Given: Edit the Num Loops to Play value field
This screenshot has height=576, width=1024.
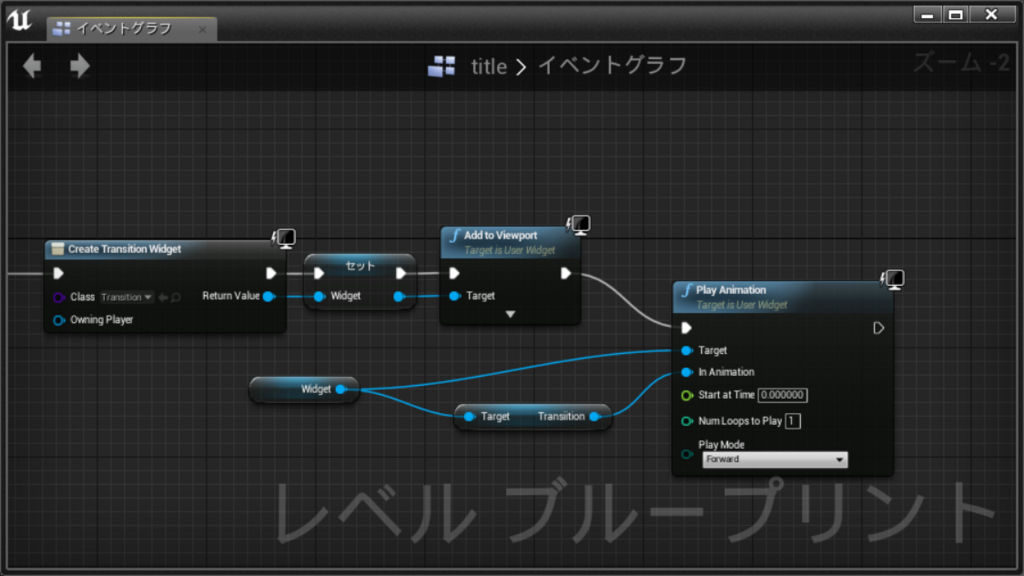Looking at the screenshot, I should [792, 421].
